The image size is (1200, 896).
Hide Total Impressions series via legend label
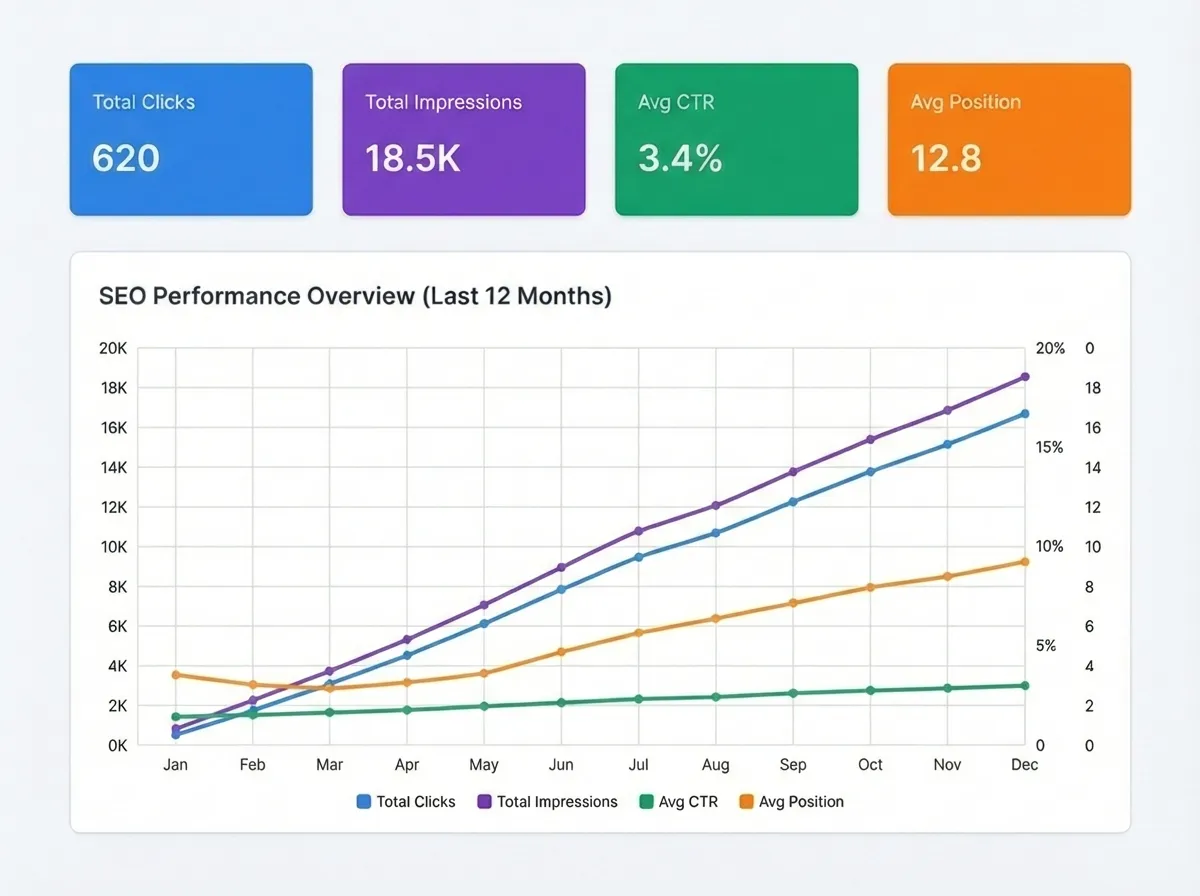557,801
